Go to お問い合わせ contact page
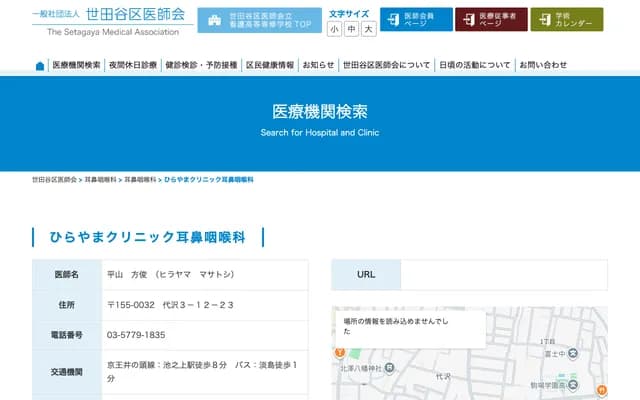This screenshot has height=400, width=640. (543, 65)
